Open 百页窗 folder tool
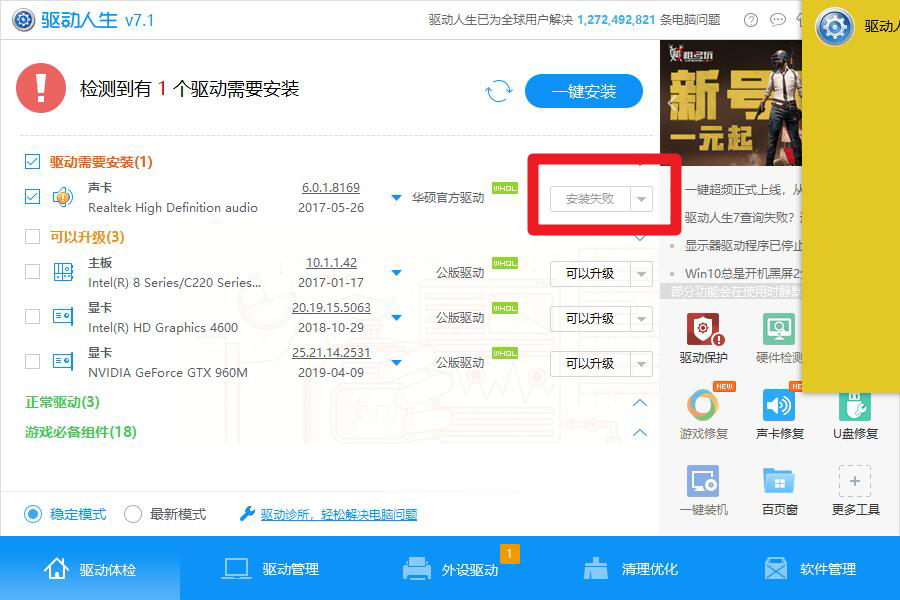 click(x=779, y=481)
